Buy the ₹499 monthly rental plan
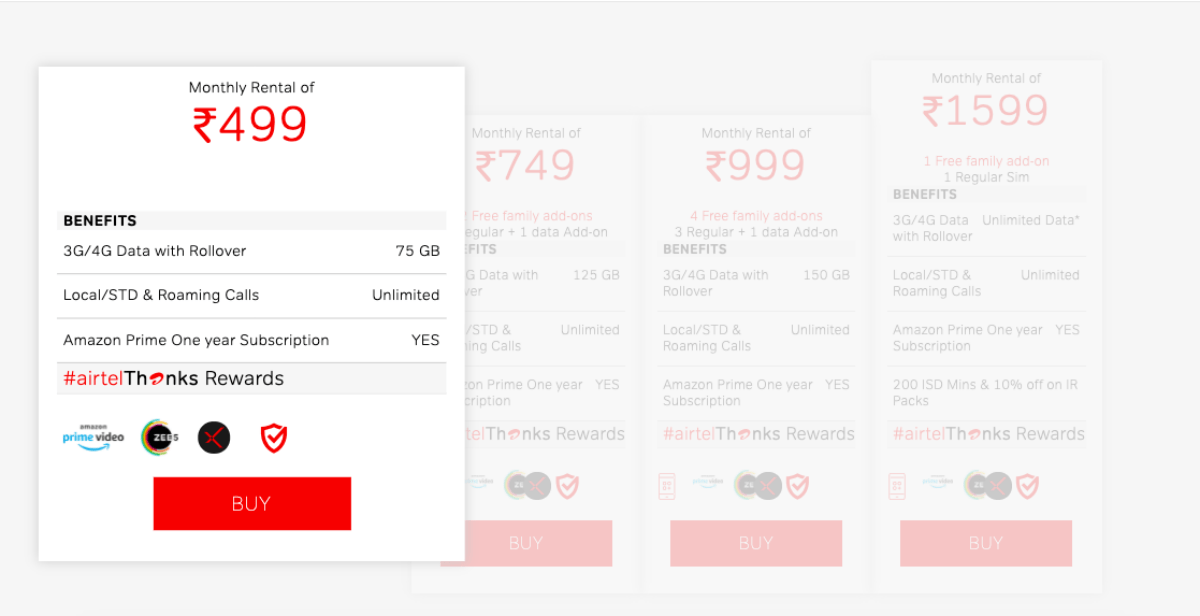Screen dimensions: 1200x616 [252, 503]
